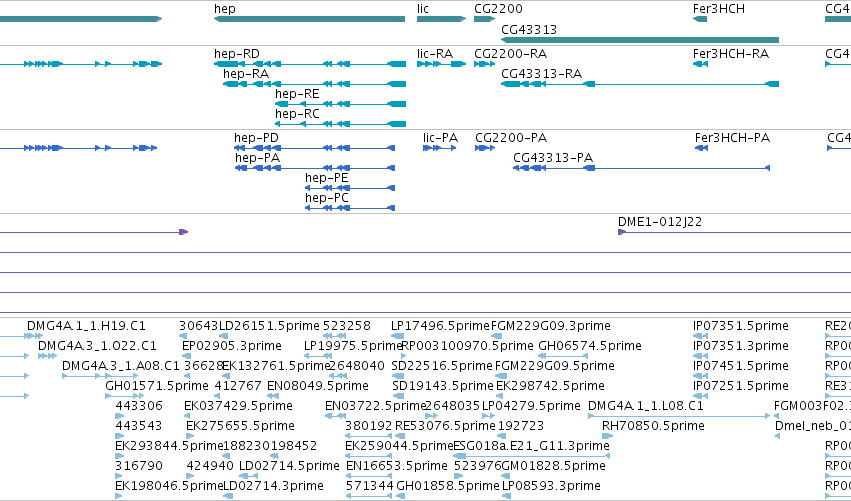Screen dimensions: 851x501
Task: Click the Fer3HCH gene arrow
Action: [700, 19]
